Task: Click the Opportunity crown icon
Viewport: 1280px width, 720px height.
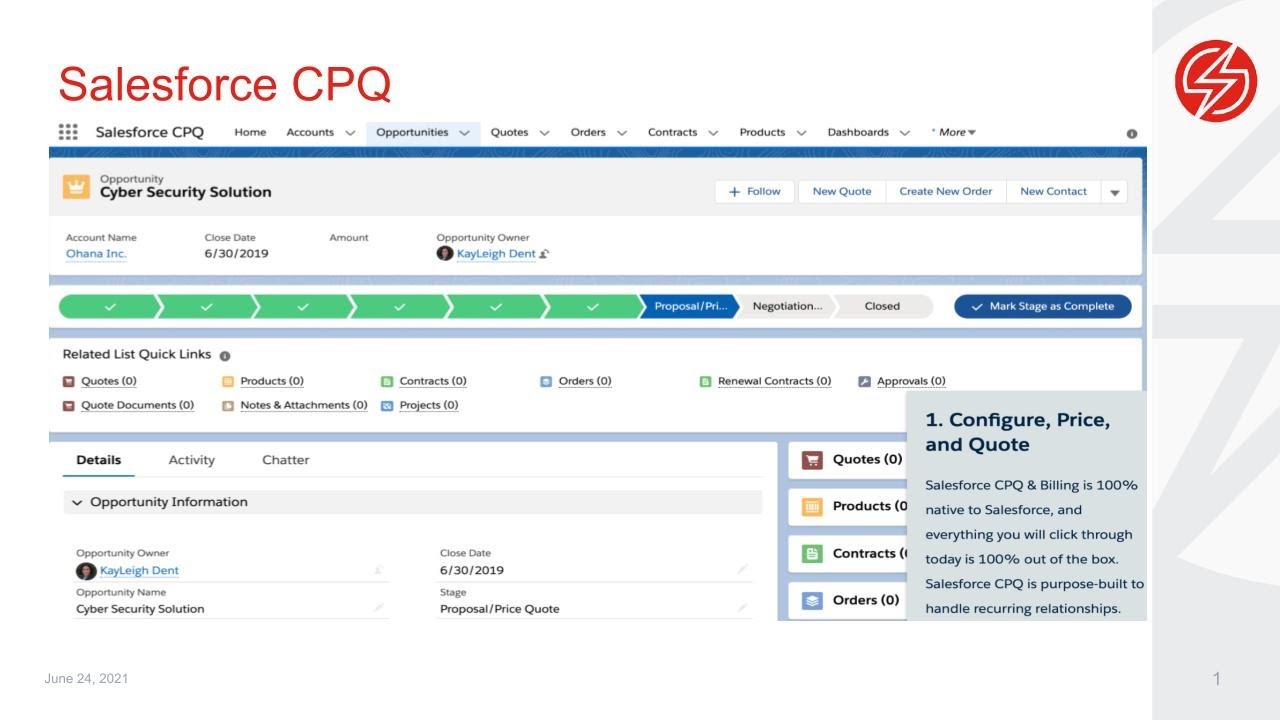Action: tap(77, 186)
